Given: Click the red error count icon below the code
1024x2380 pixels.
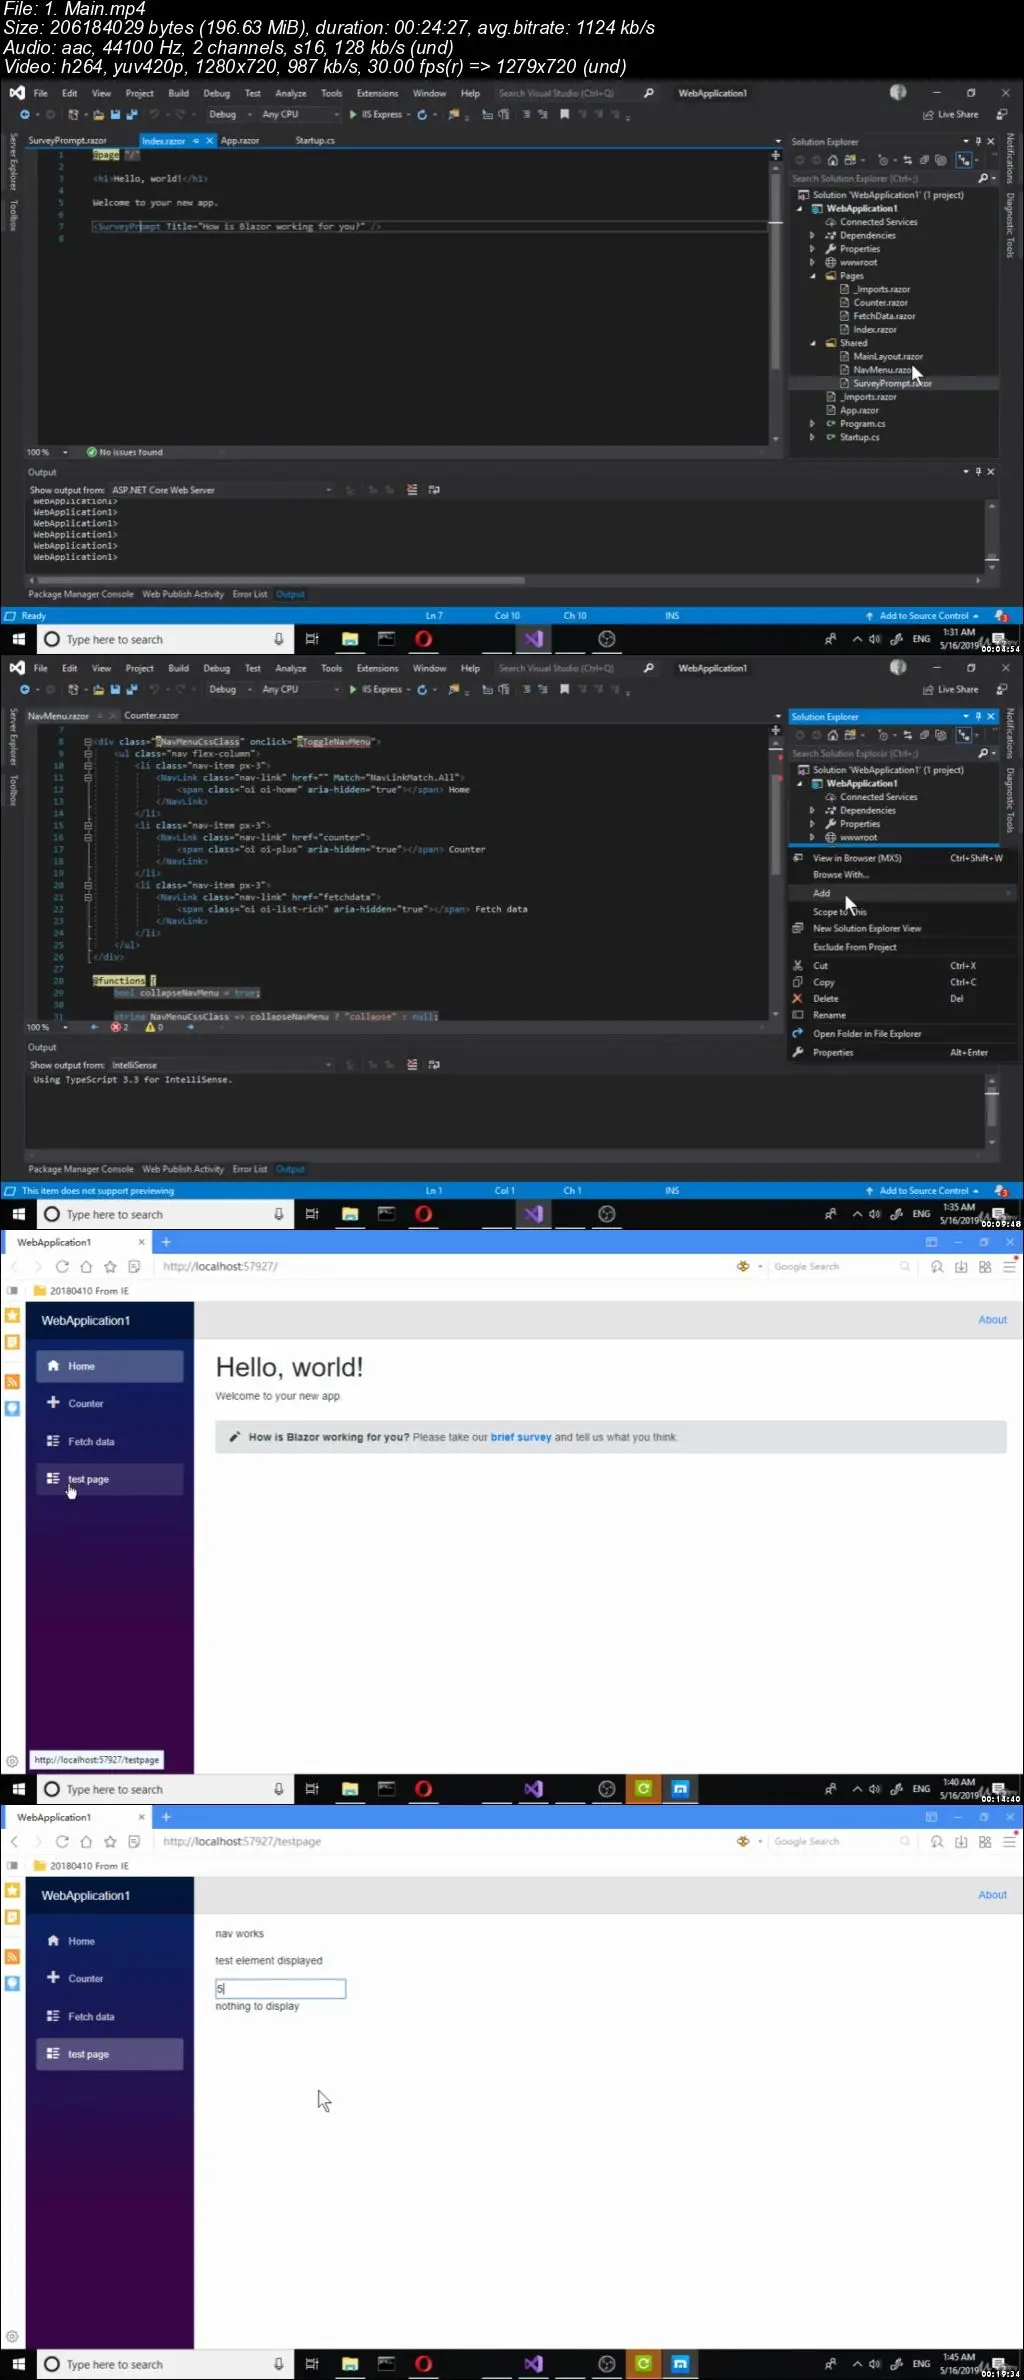Looking at the screenshot, I should tap(116, 1027).
